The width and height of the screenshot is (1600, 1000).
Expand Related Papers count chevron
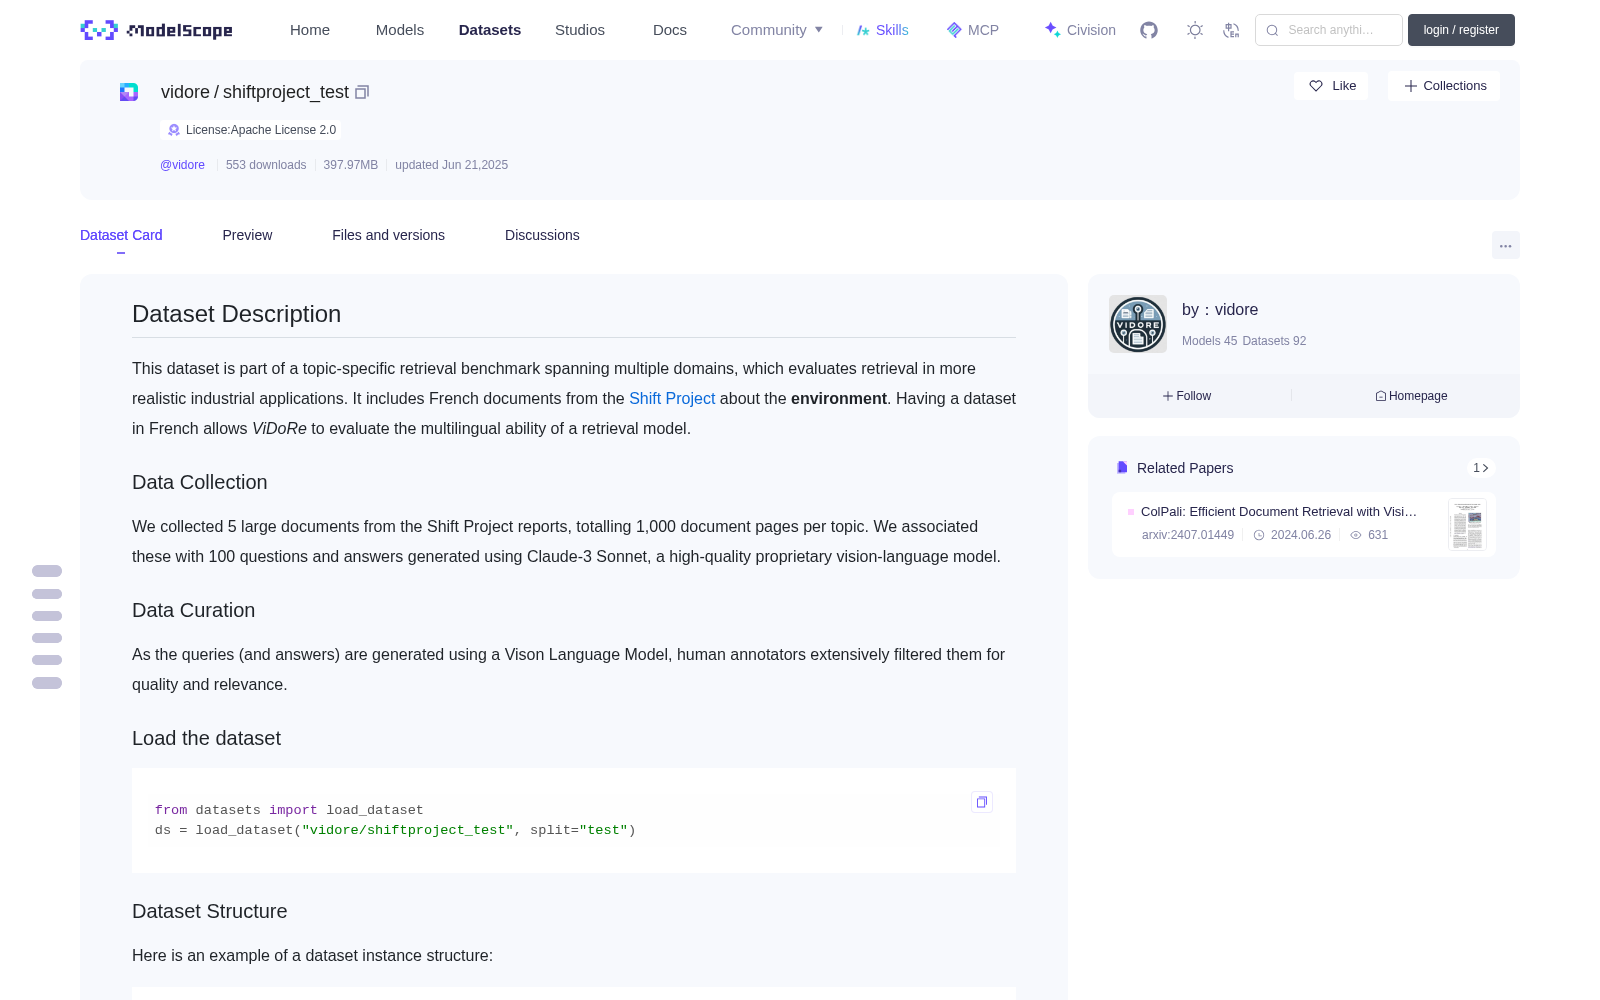(1481, 468)
